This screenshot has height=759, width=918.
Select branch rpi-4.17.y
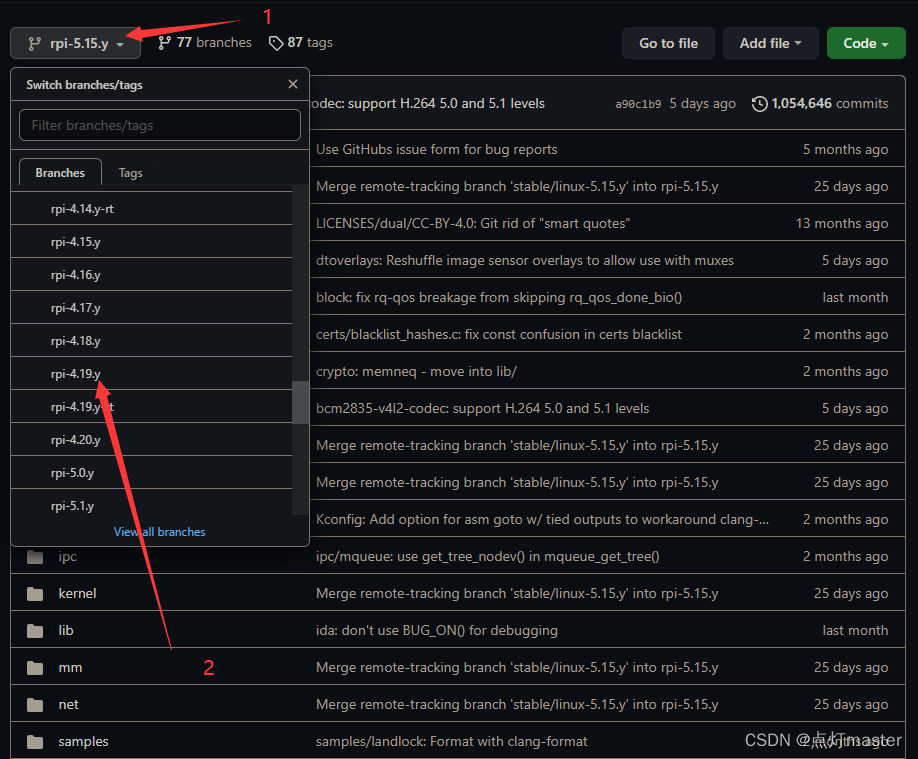coord(151,307)
